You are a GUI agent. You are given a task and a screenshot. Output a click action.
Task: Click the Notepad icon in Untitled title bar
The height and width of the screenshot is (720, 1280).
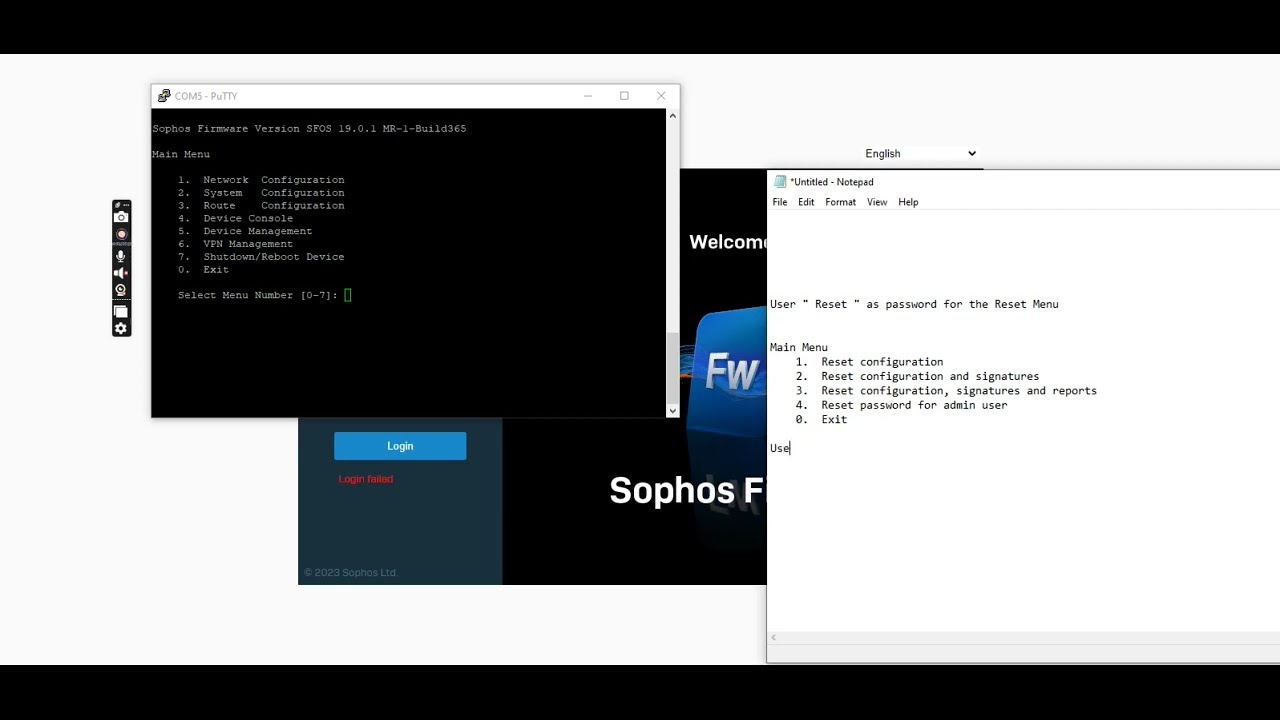(780, 182)
